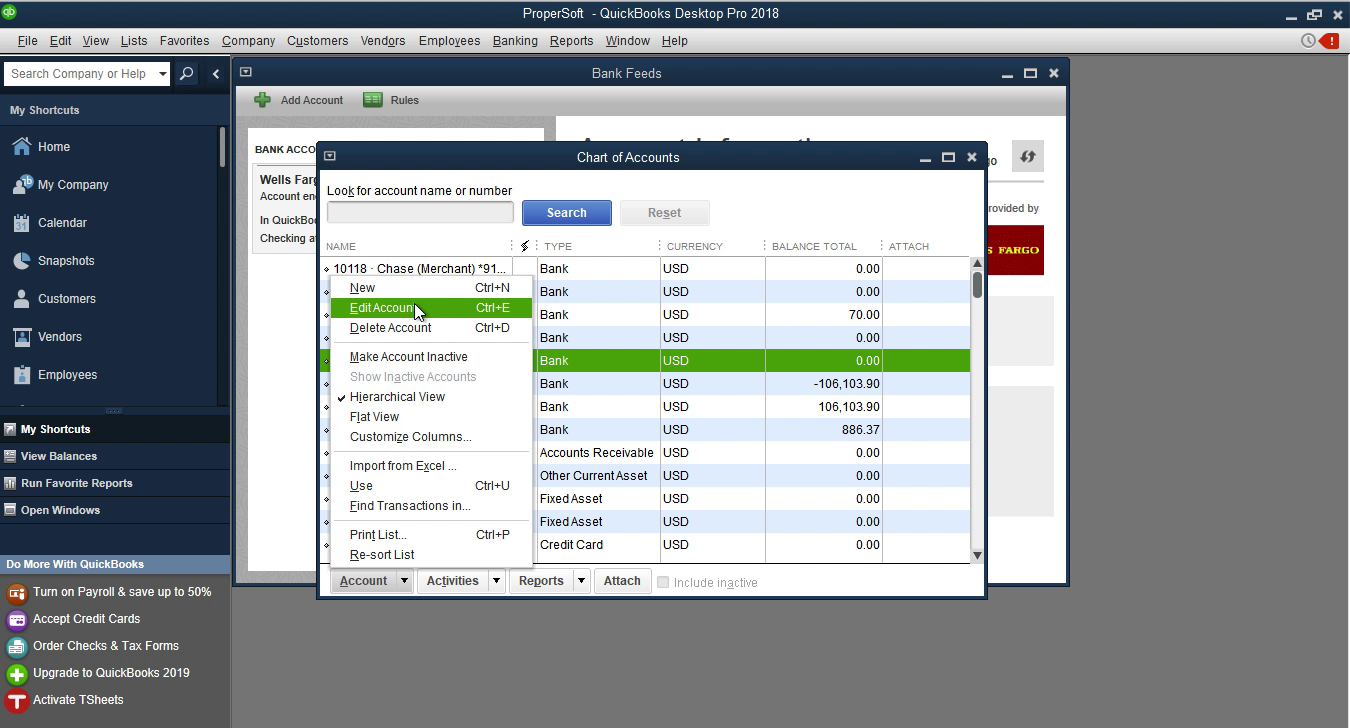Click Add Account in Bank Feeds
This screenshot has height=728, width=1350.
point(298,100)
